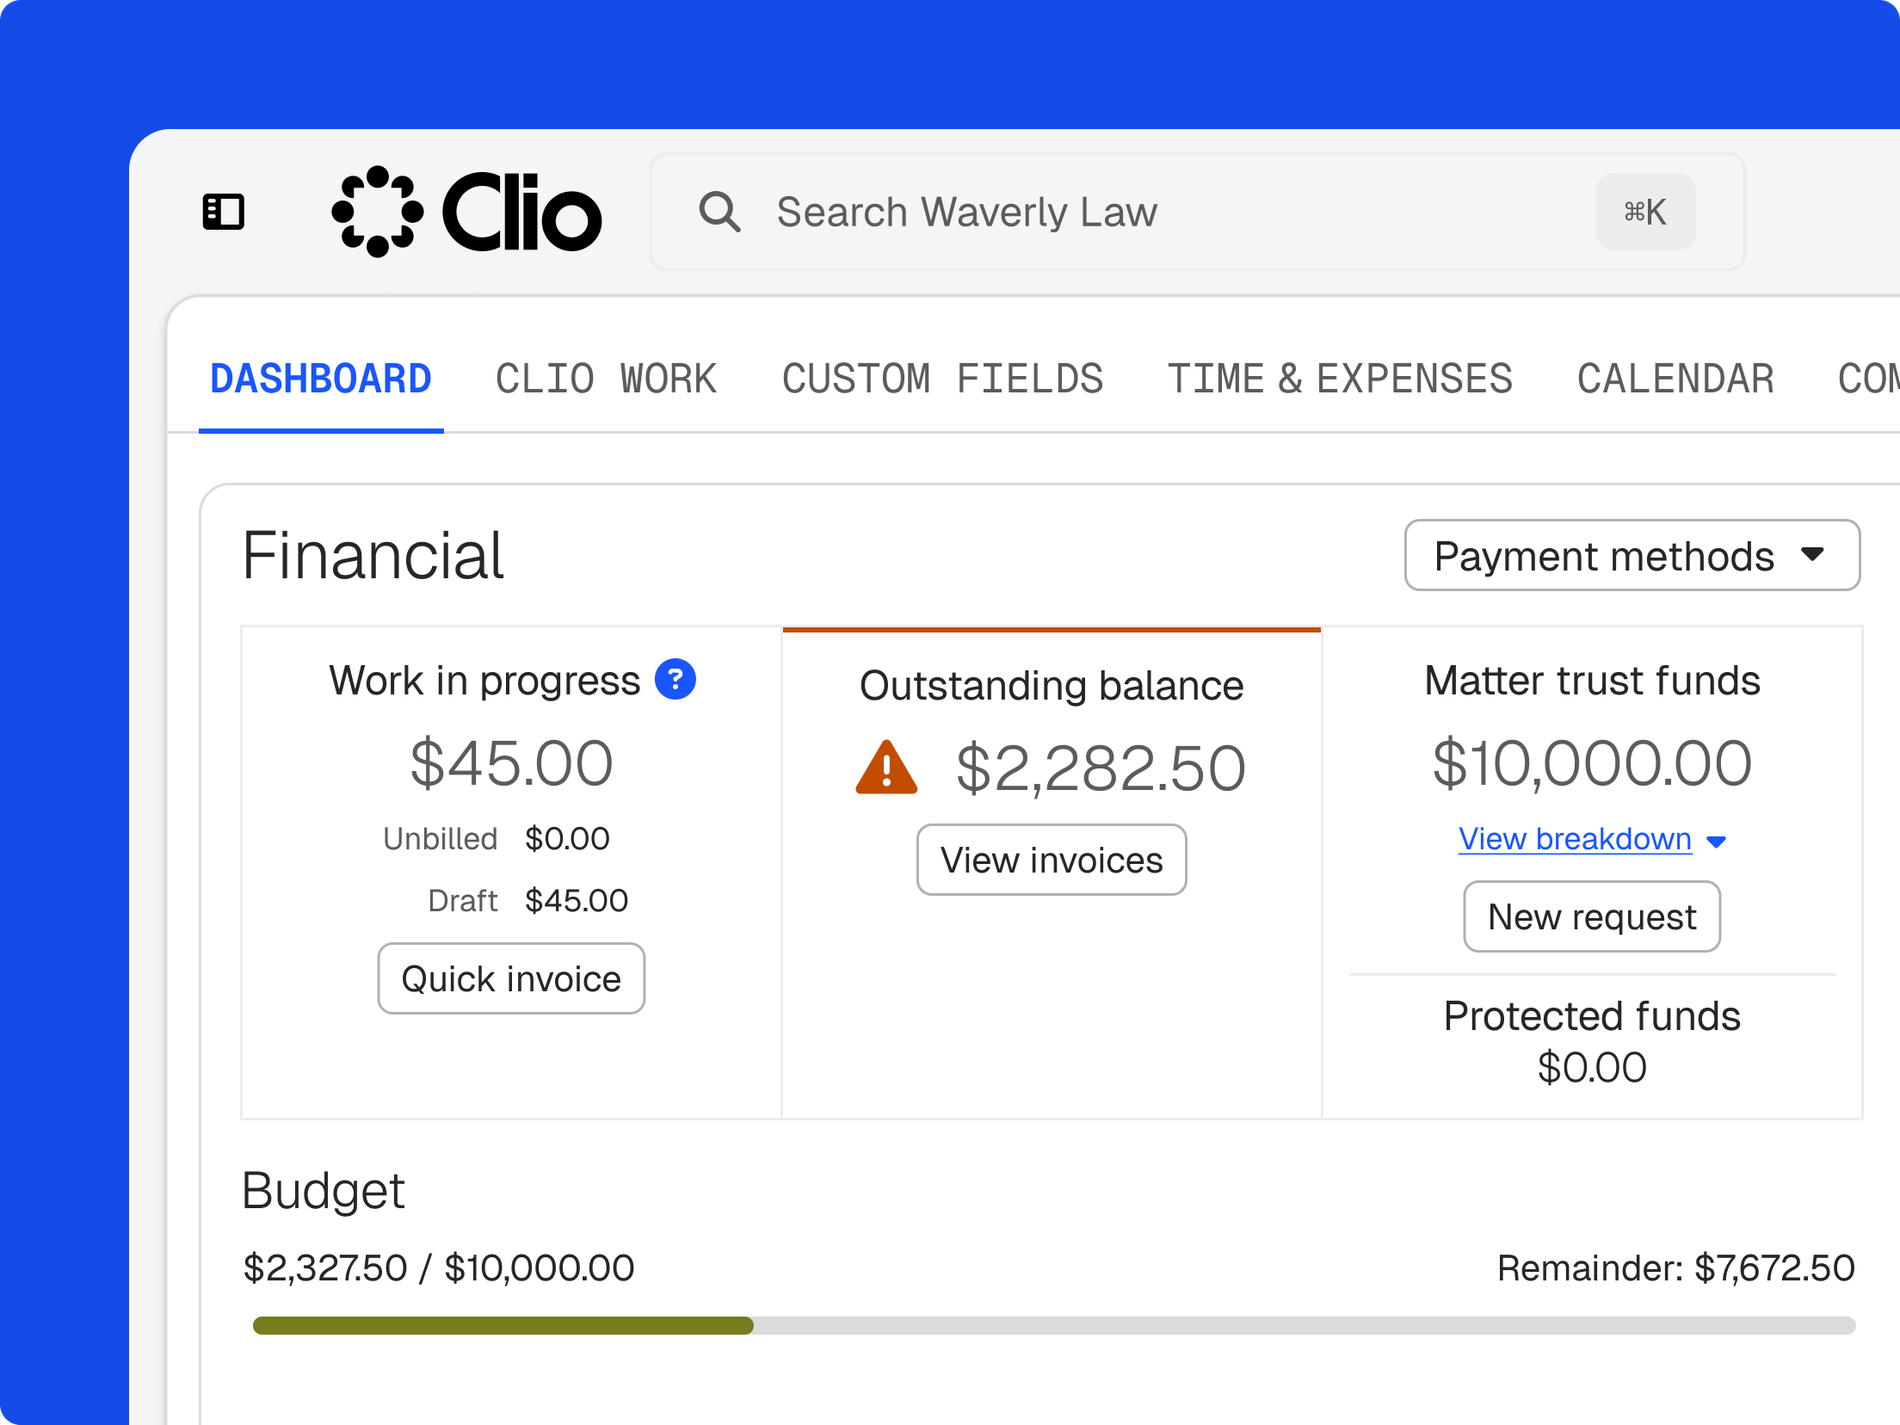Go to the Time & Expenses tab

coord(1340,379)
